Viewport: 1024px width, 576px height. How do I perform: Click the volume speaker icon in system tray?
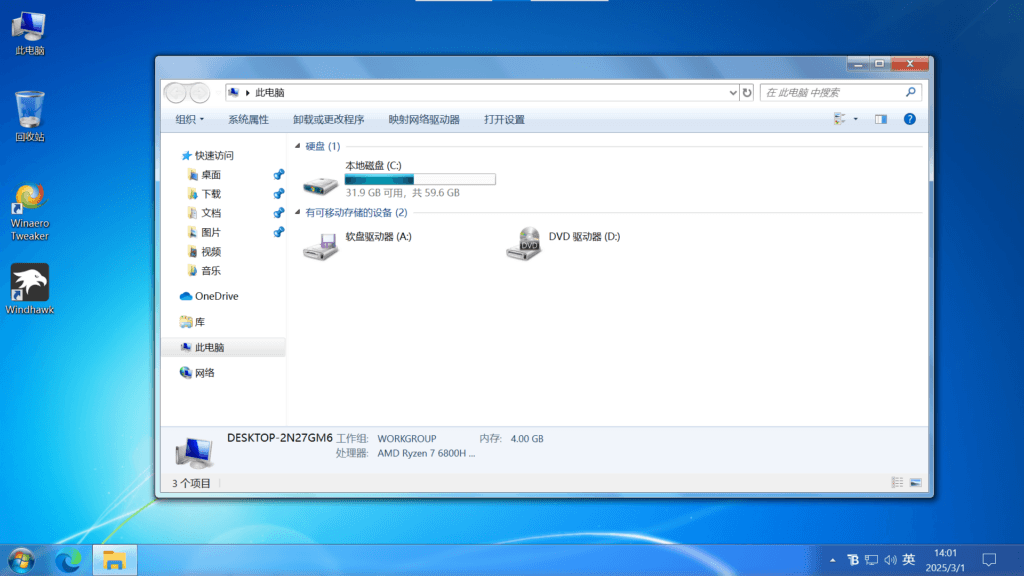(x=891, y=560)
